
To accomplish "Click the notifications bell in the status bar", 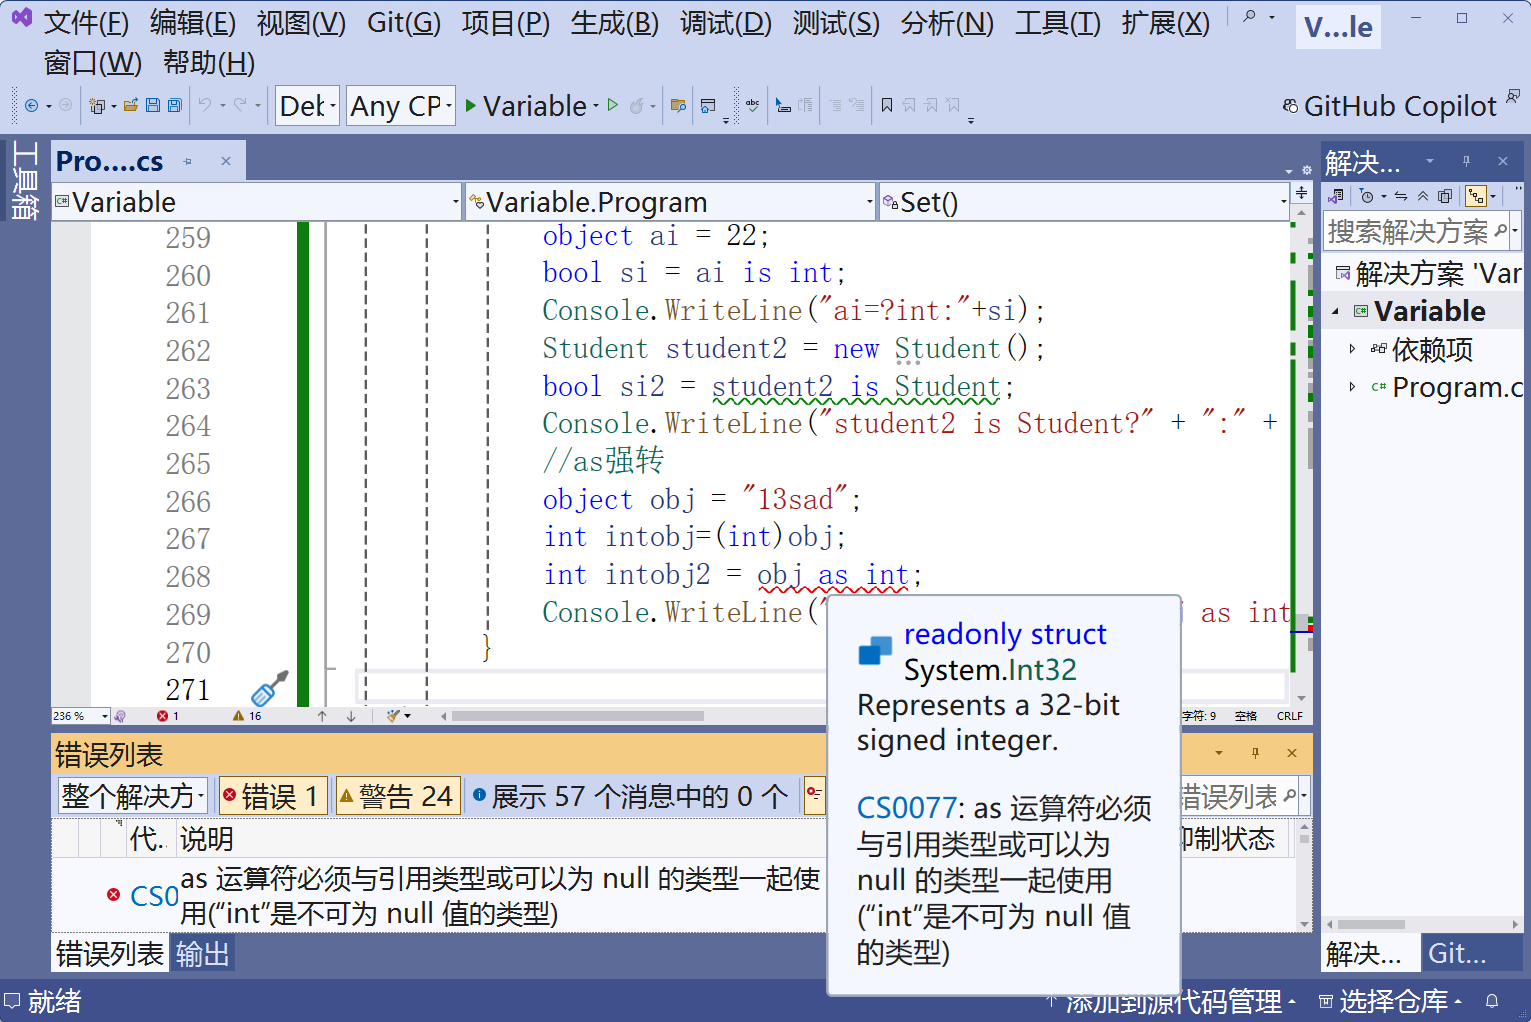I will coord(1492,1001).
